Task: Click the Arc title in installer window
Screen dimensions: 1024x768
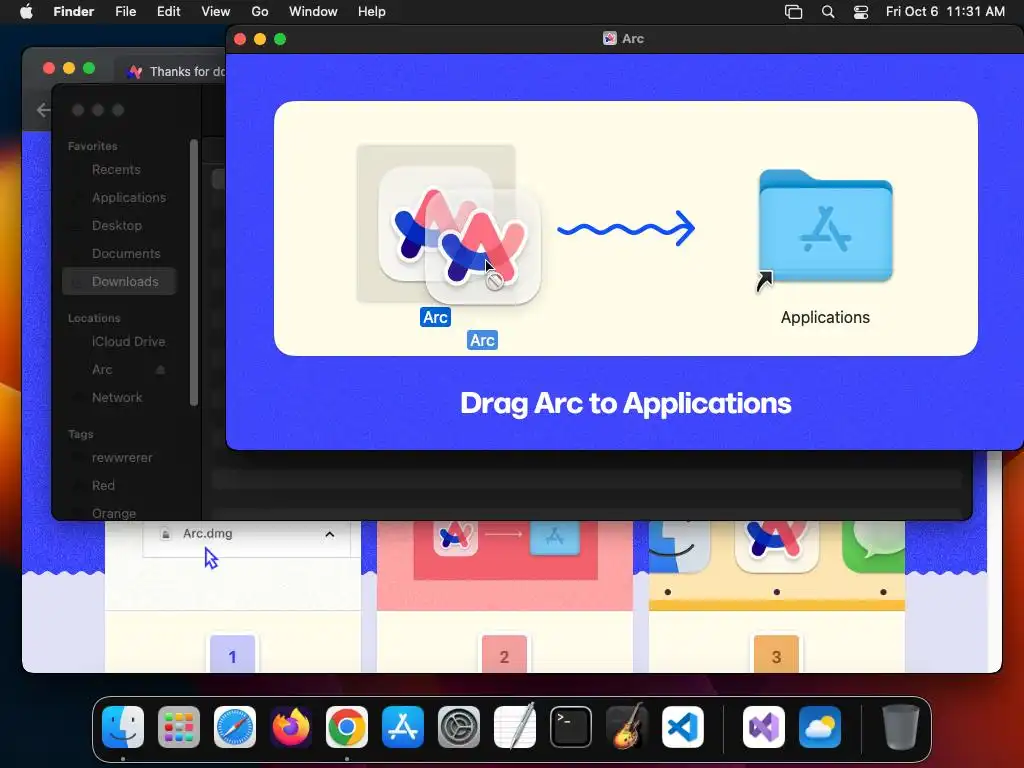Action: (632, 39)
